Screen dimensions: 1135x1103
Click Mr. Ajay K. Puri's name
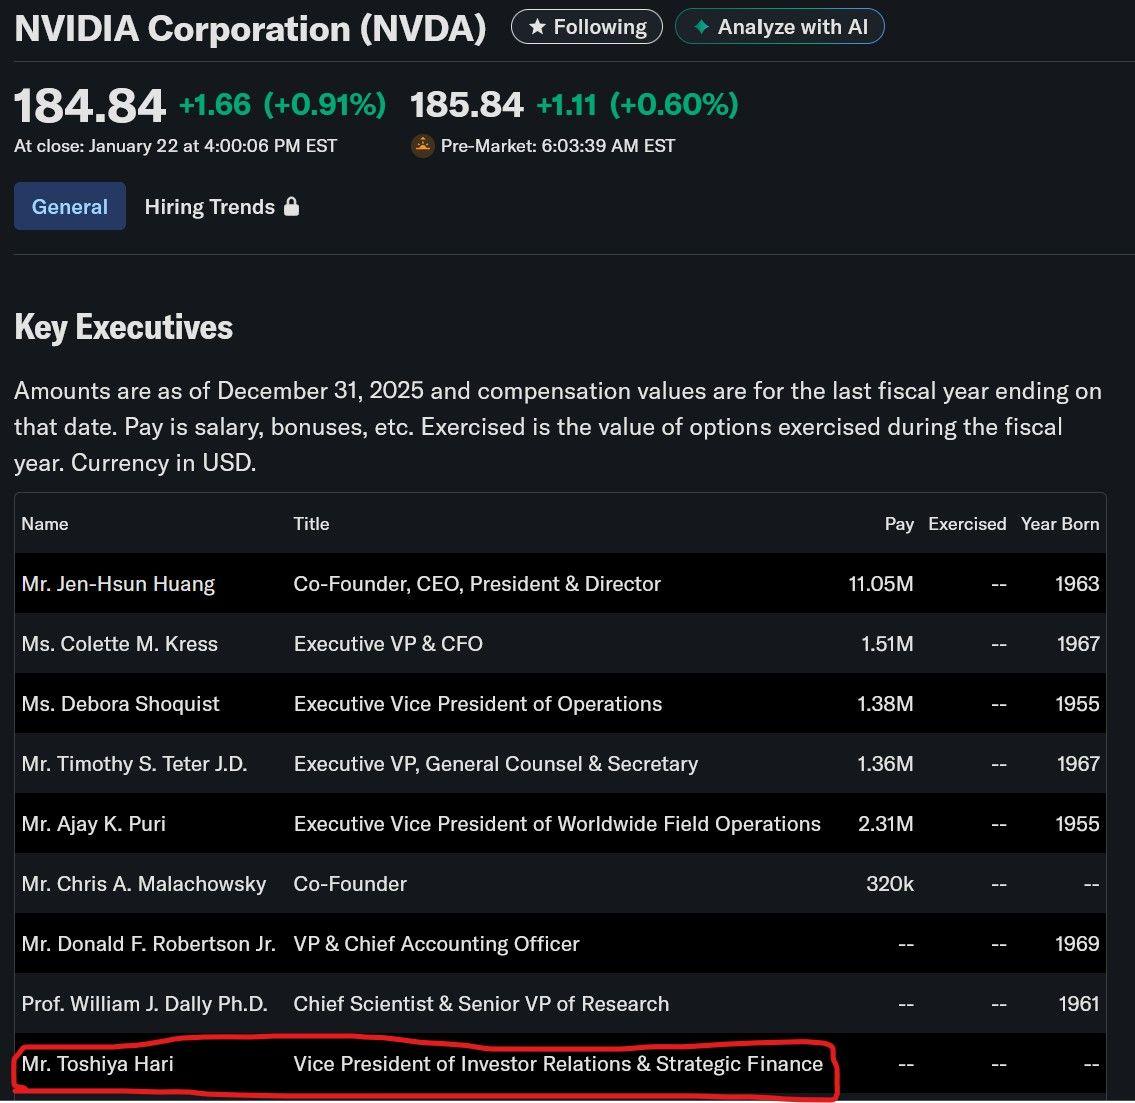tap(94, 824)
